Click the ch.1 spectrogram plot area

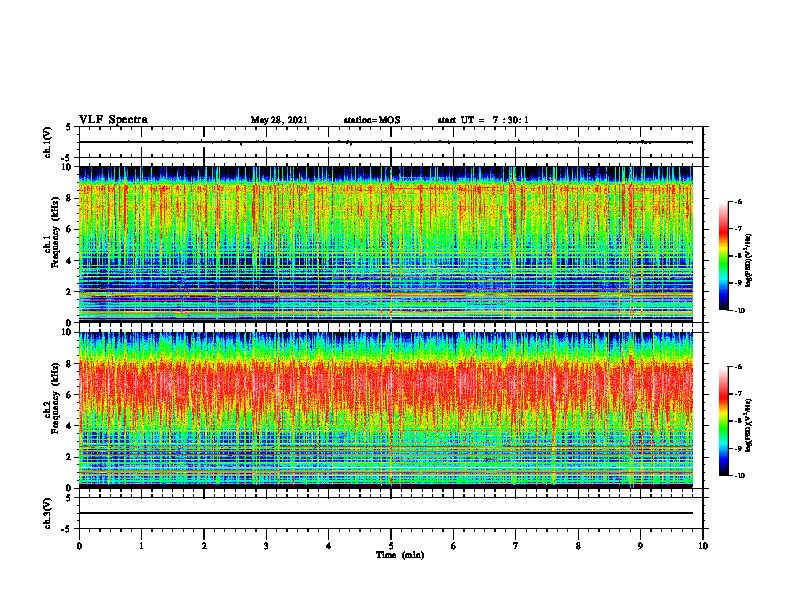coord(386,244)
